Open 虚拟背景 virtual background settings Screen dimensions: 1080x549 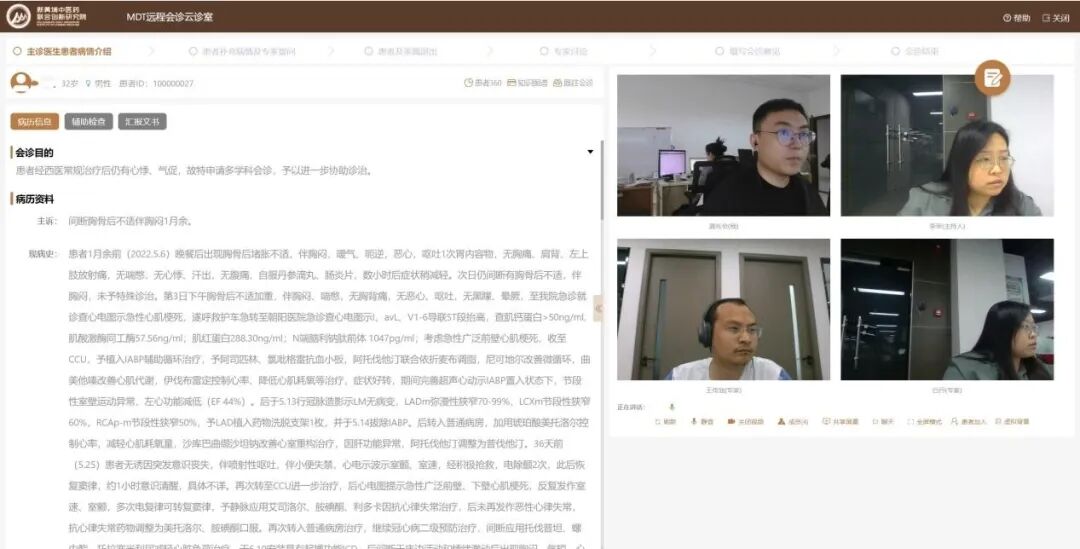coord(1012,422)
